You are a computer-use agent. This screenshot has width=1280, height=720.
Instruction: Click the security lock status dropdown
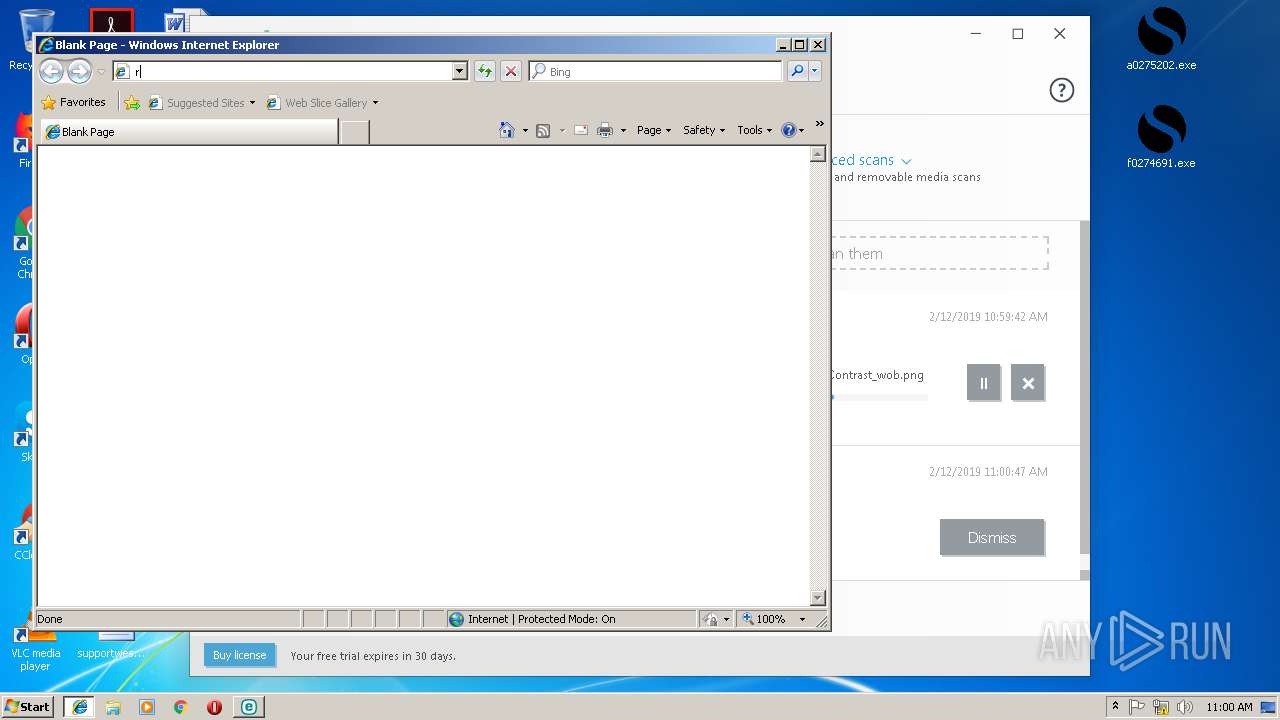[x=716, y=619]
